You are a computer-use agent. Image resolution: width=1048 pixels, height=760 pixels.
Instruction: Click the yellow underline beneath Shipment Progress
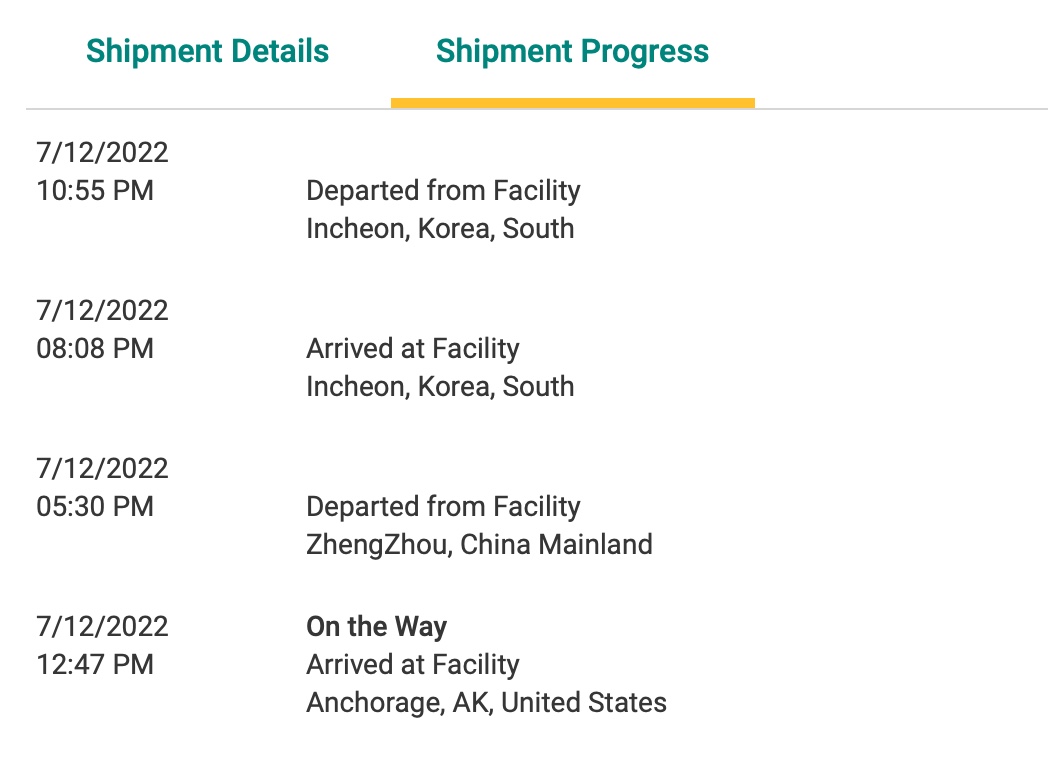(x=573, y=103)
